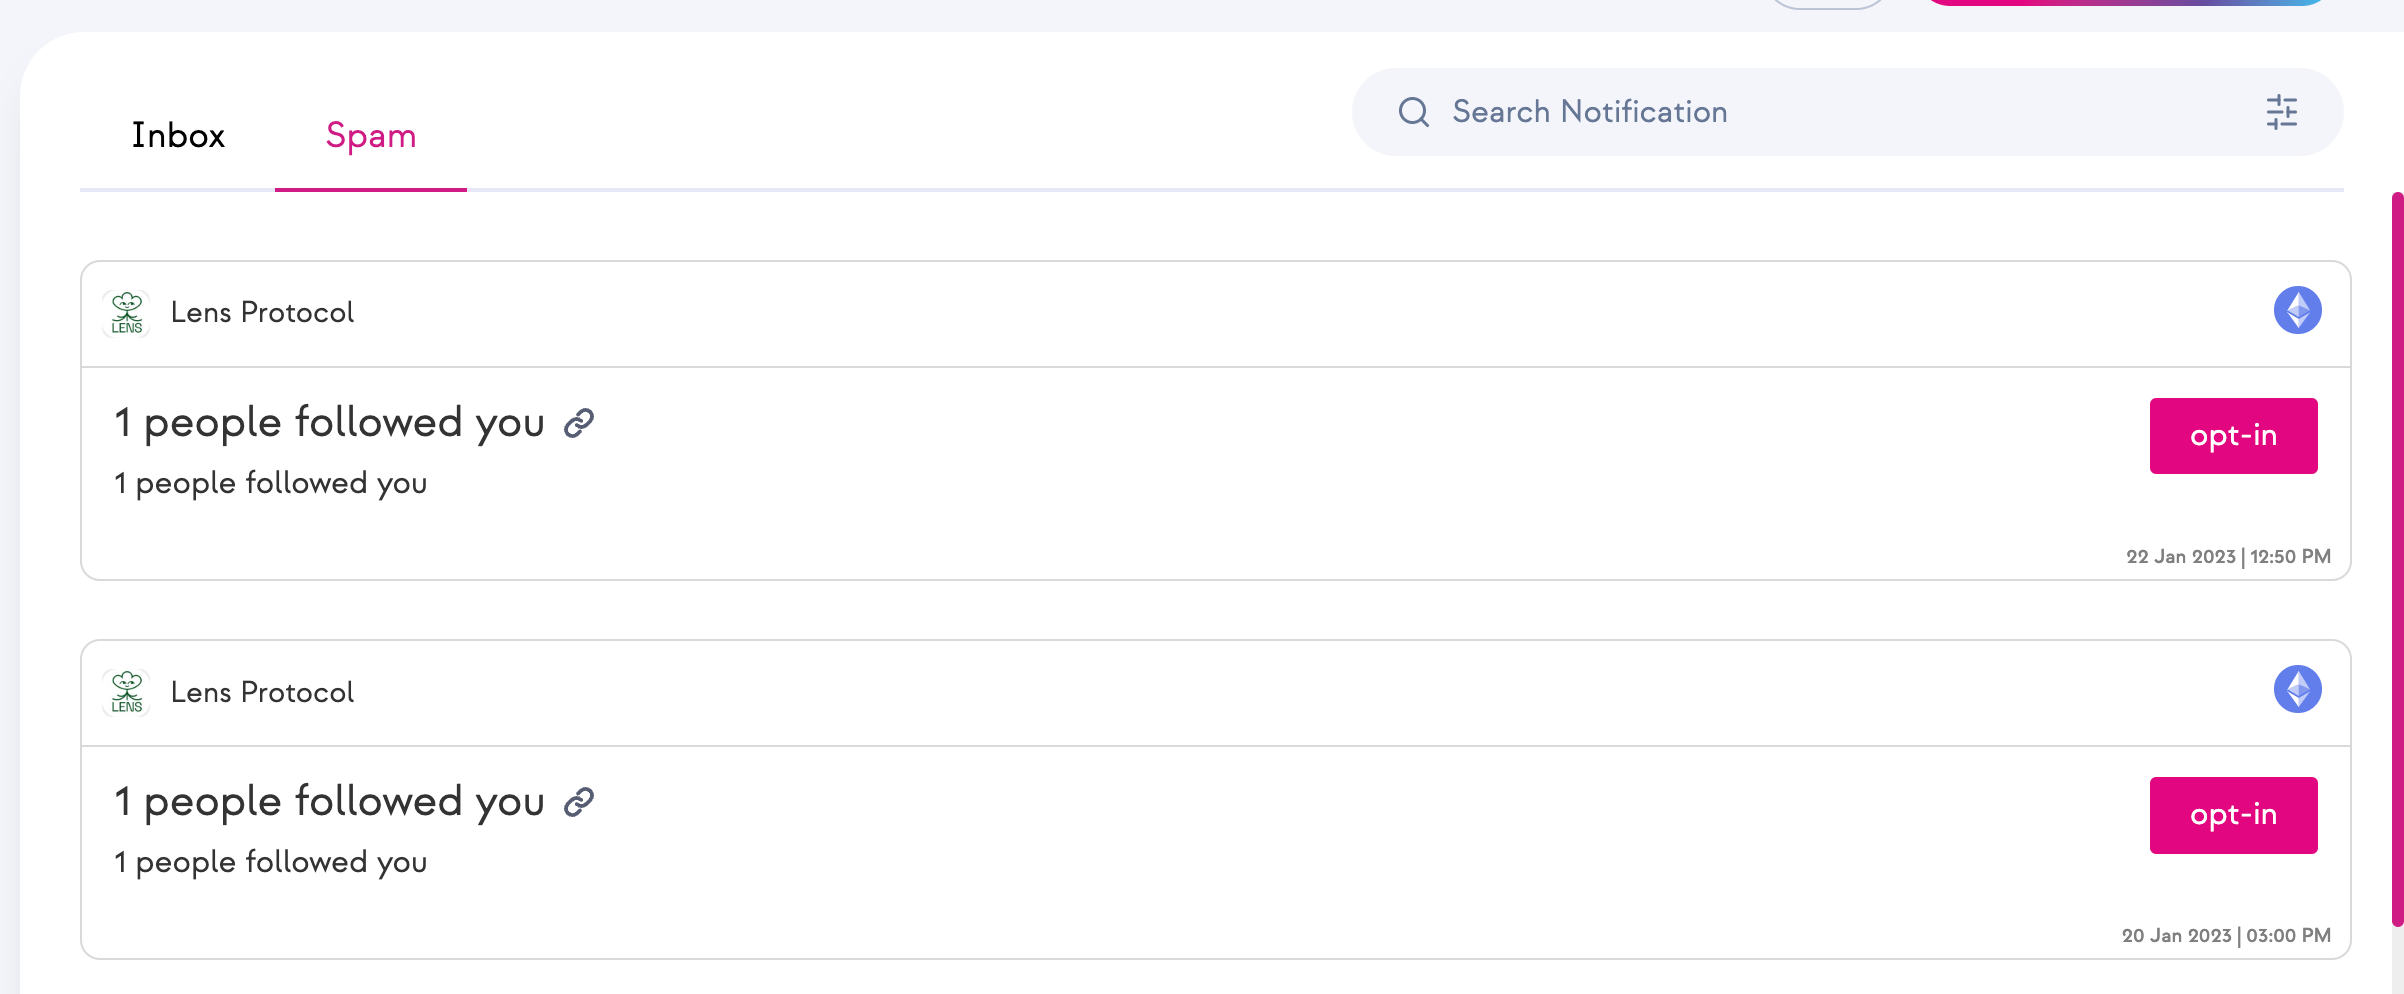Click the pink vertical scrollbar
Screen dimensions: 2404x994
2397,560
